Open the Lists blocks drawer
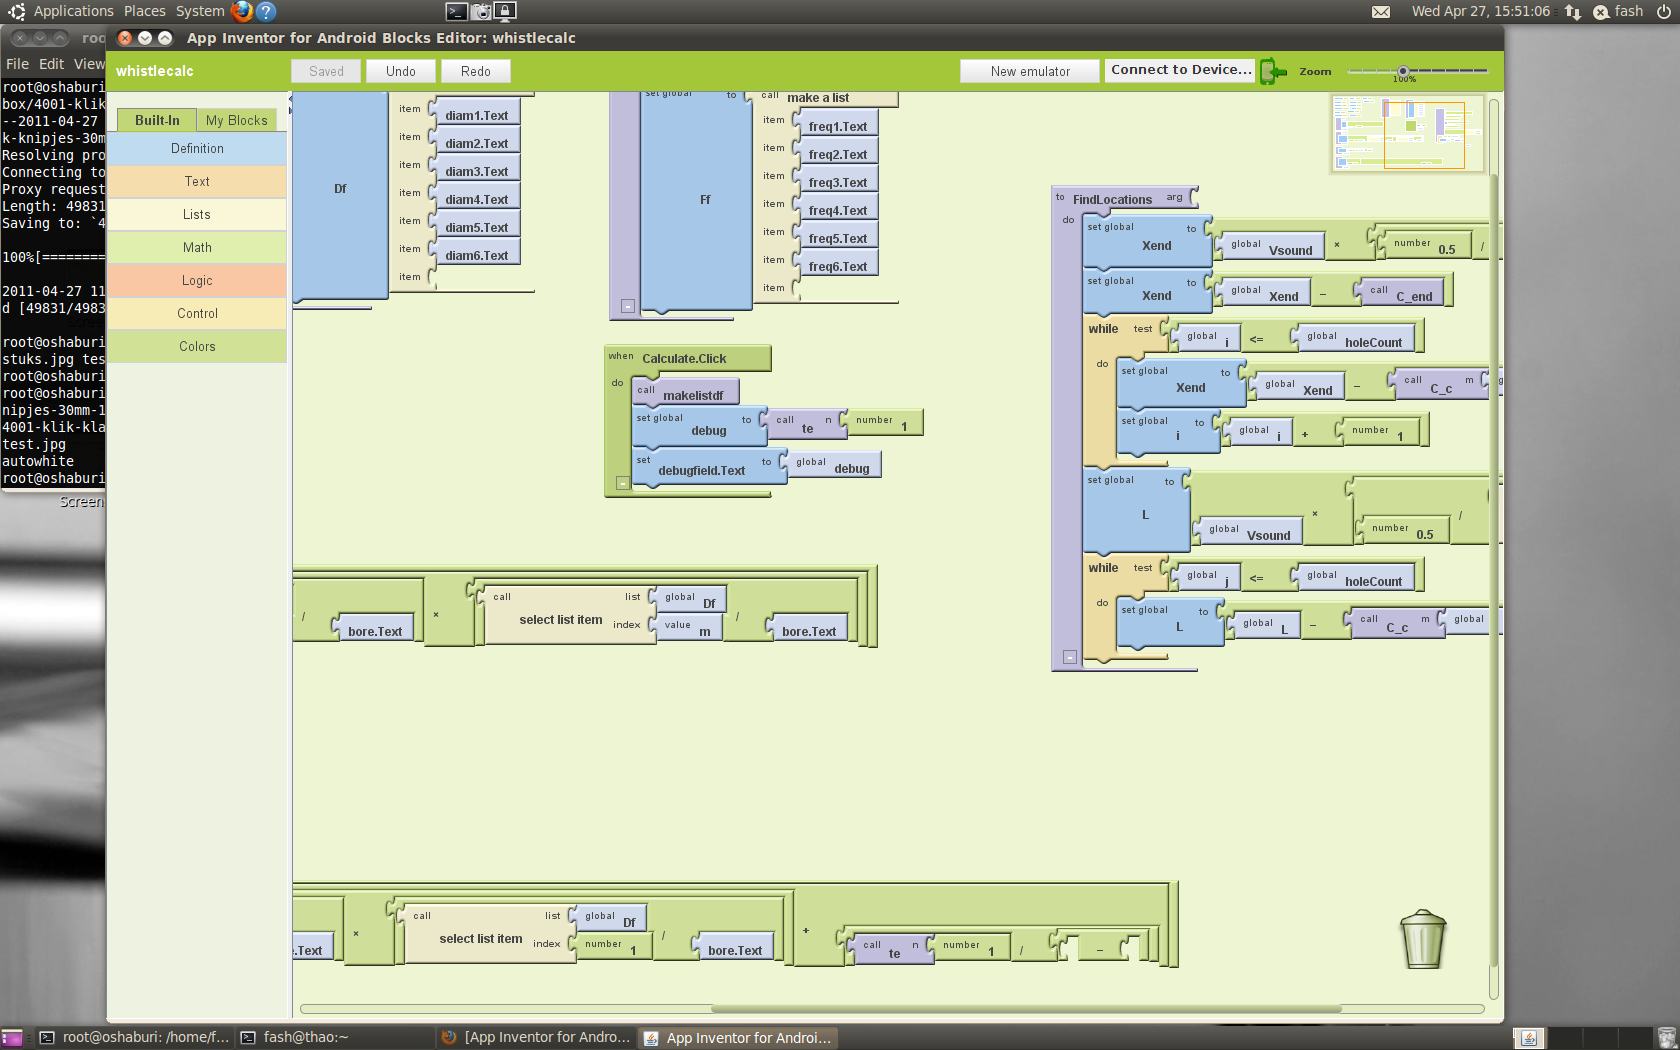The height and width of the screenshot is (1050, 1680). [197, 214]
